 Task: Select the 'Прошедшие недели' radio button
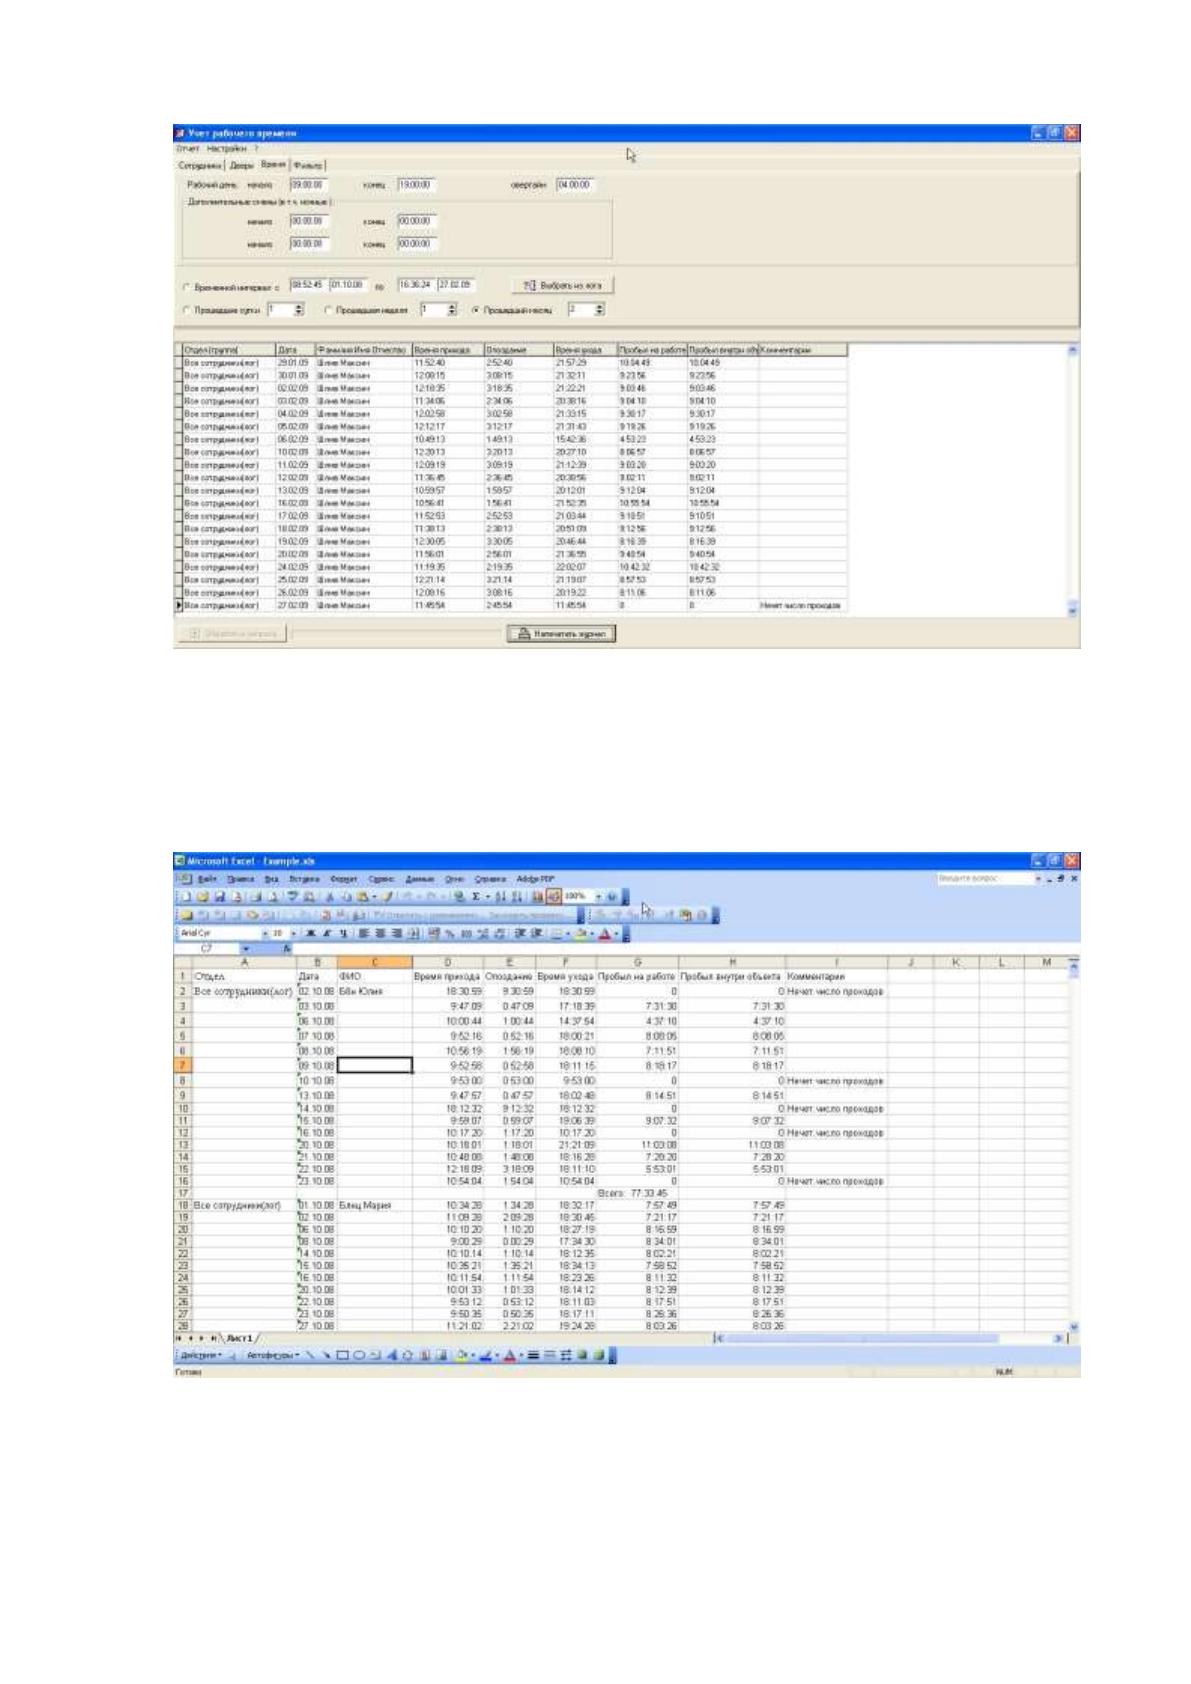tap(329, 310)
